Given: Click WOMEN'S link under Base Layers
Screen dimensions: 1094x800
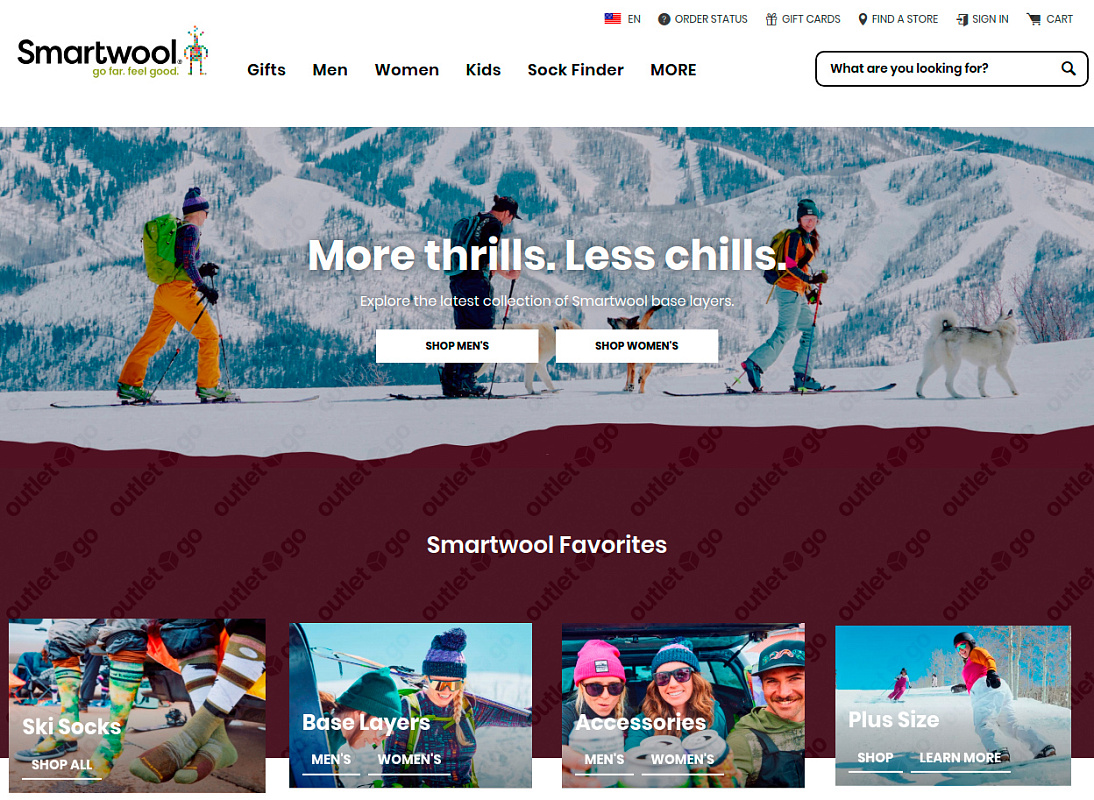Looking at the screenshot, I should tap(410, 759).
